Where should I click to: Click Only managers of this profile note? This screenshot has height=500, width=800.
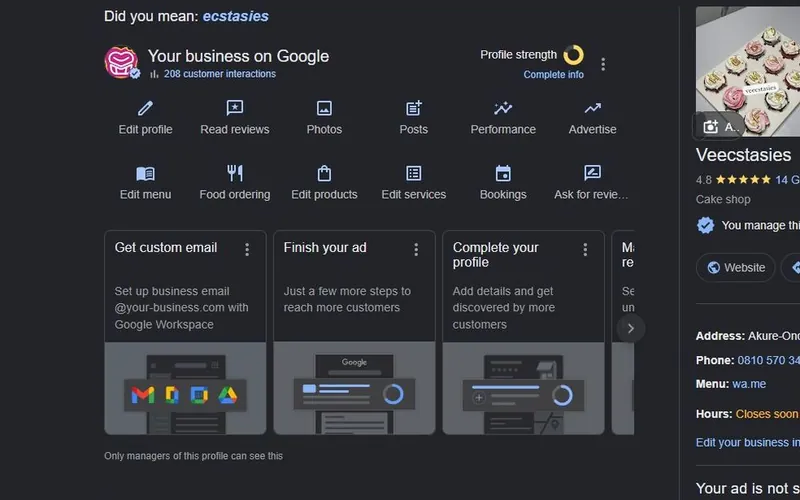(193, 456)
